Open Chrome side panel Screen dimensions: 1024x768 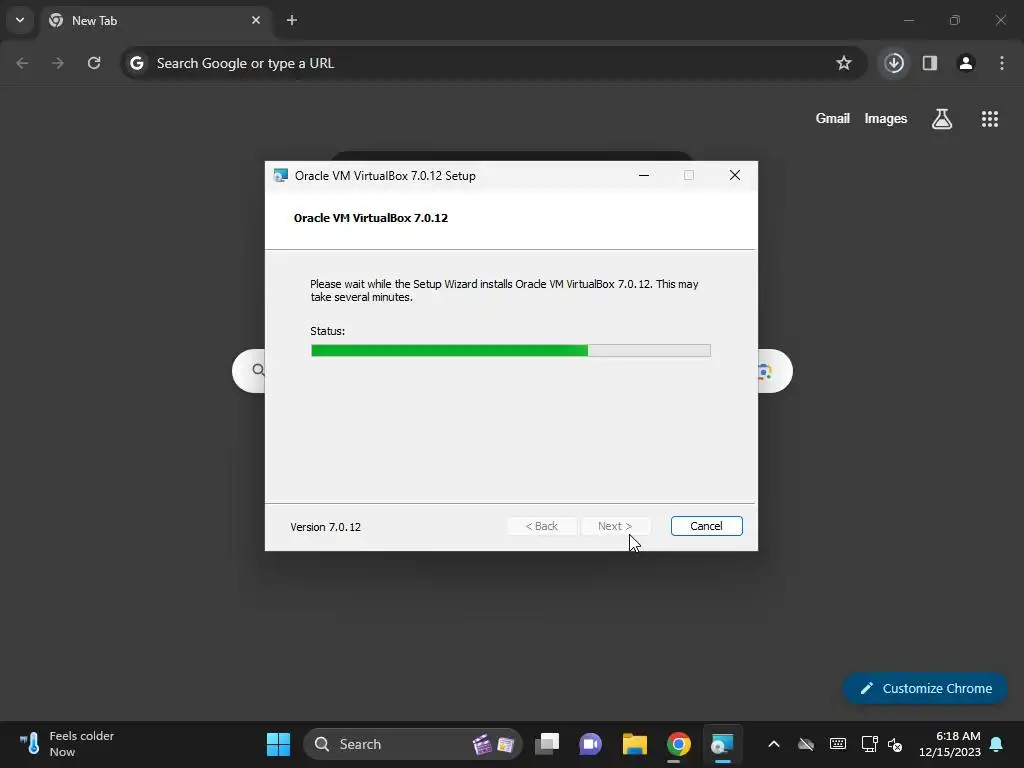pyautogui.click(x=930, y=63)
